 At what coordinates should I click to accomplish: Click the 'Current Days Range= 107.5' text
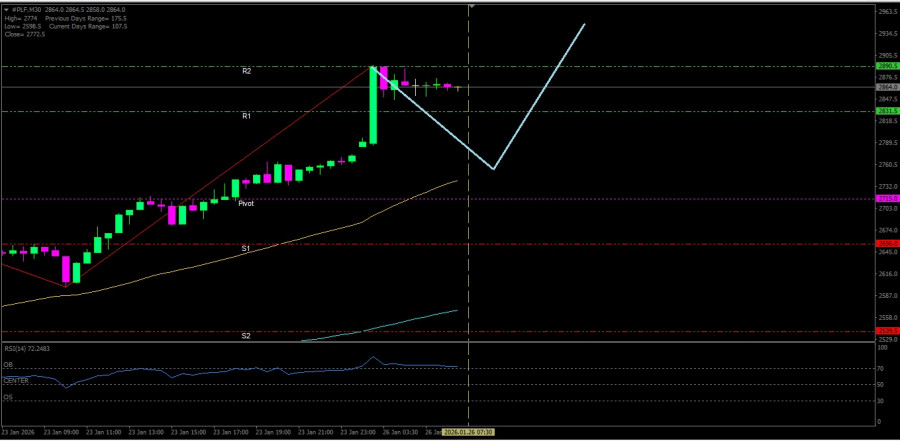click(x=88, y=26)
